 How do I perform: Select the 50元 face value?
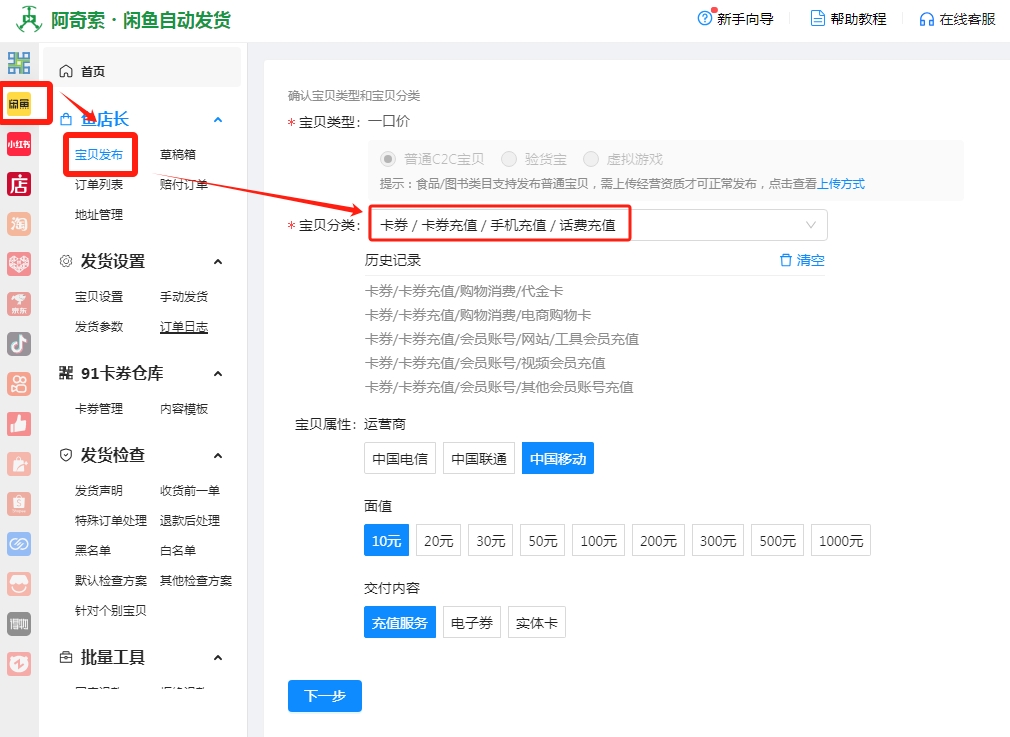click(x=543, y=541)
